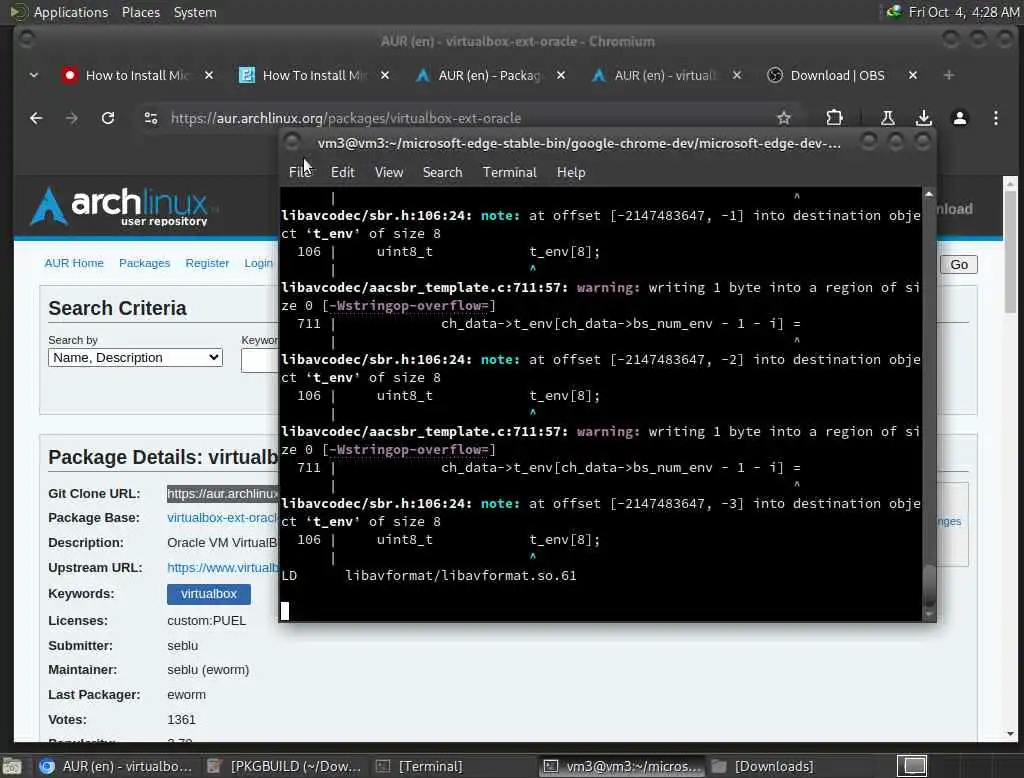Viewport: 1024px width, 778px height.
Task: Click the virtualbox keyword tag
Action: point(208,594)
